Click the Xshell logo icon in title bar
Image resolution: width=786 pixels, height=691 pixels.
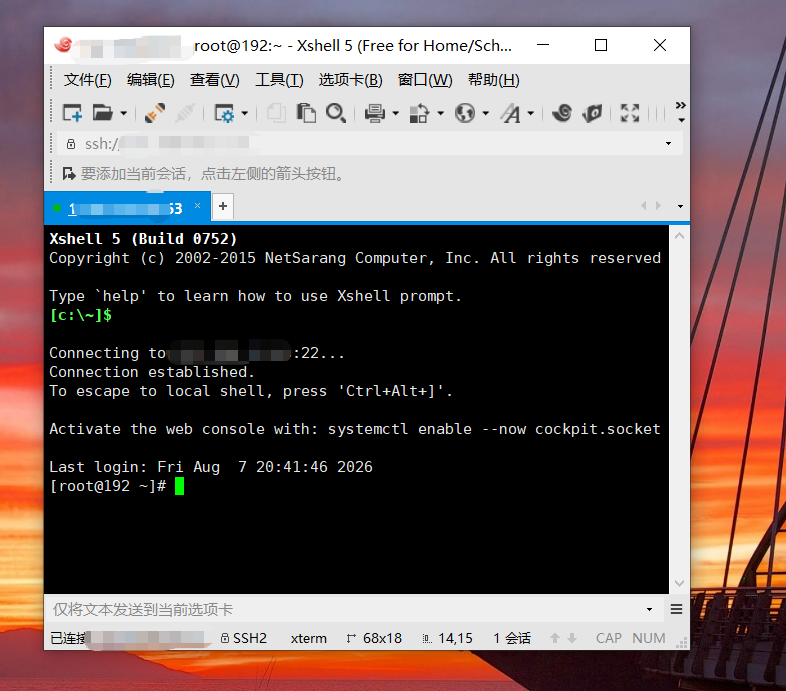(x=64, y=45)
